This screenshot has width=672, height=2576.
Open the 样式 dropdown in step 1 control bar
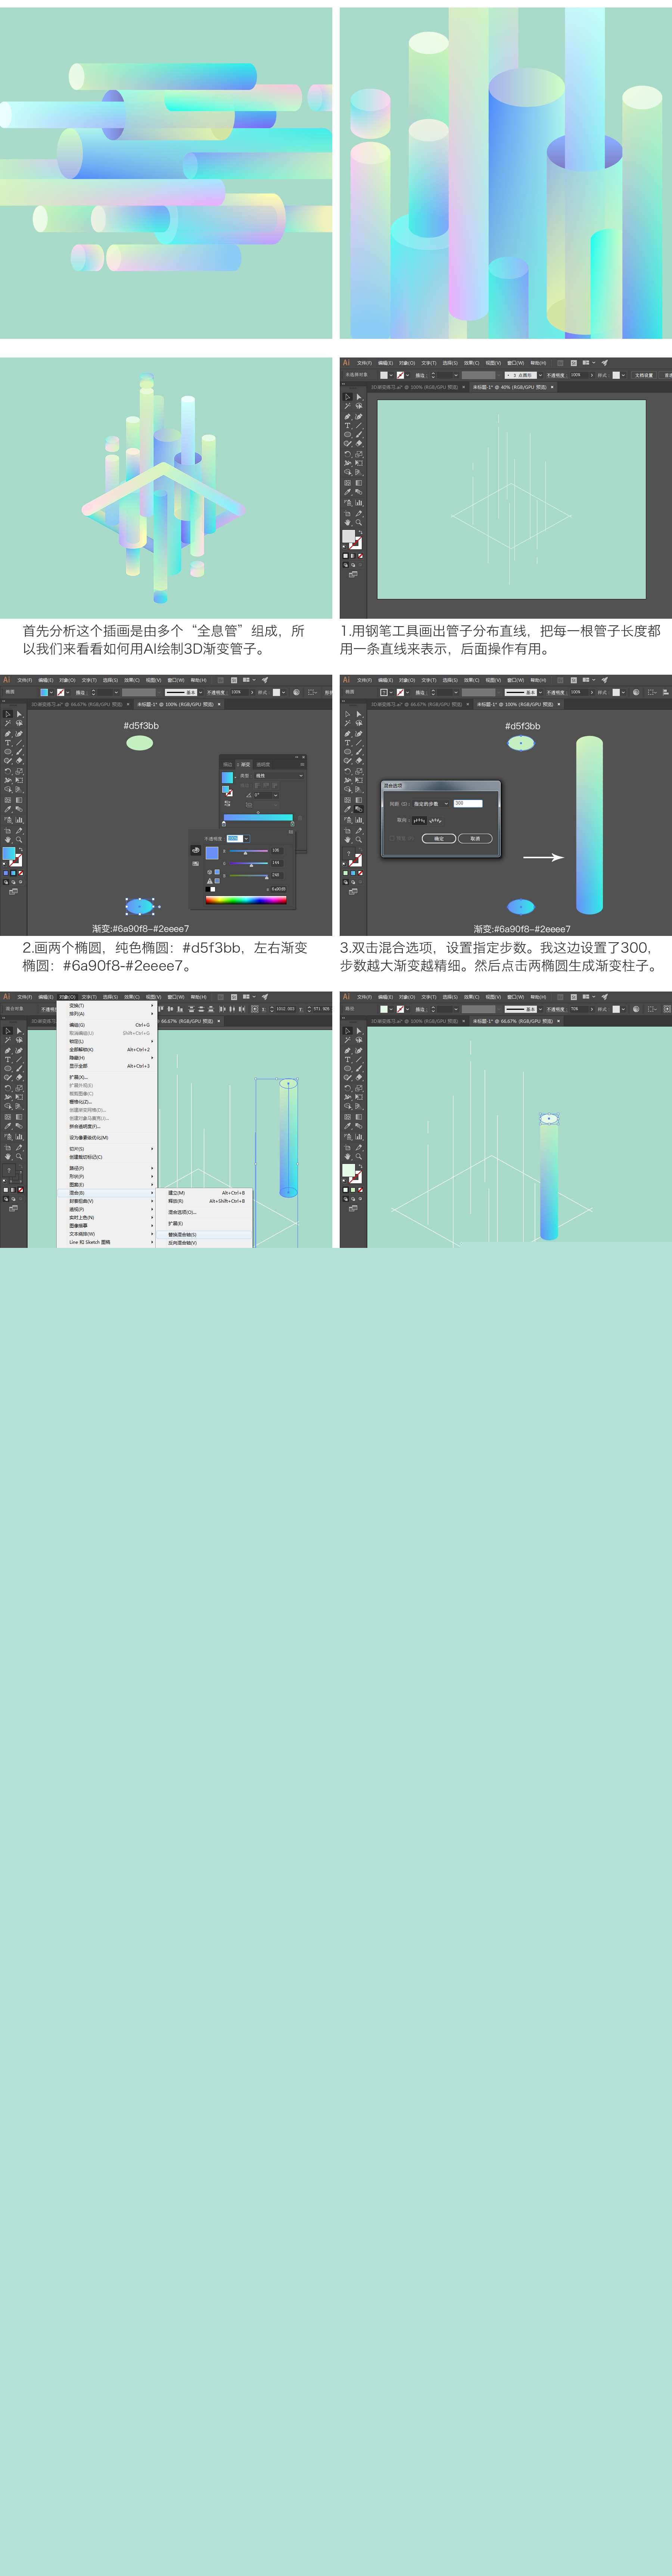coord(624,375)
